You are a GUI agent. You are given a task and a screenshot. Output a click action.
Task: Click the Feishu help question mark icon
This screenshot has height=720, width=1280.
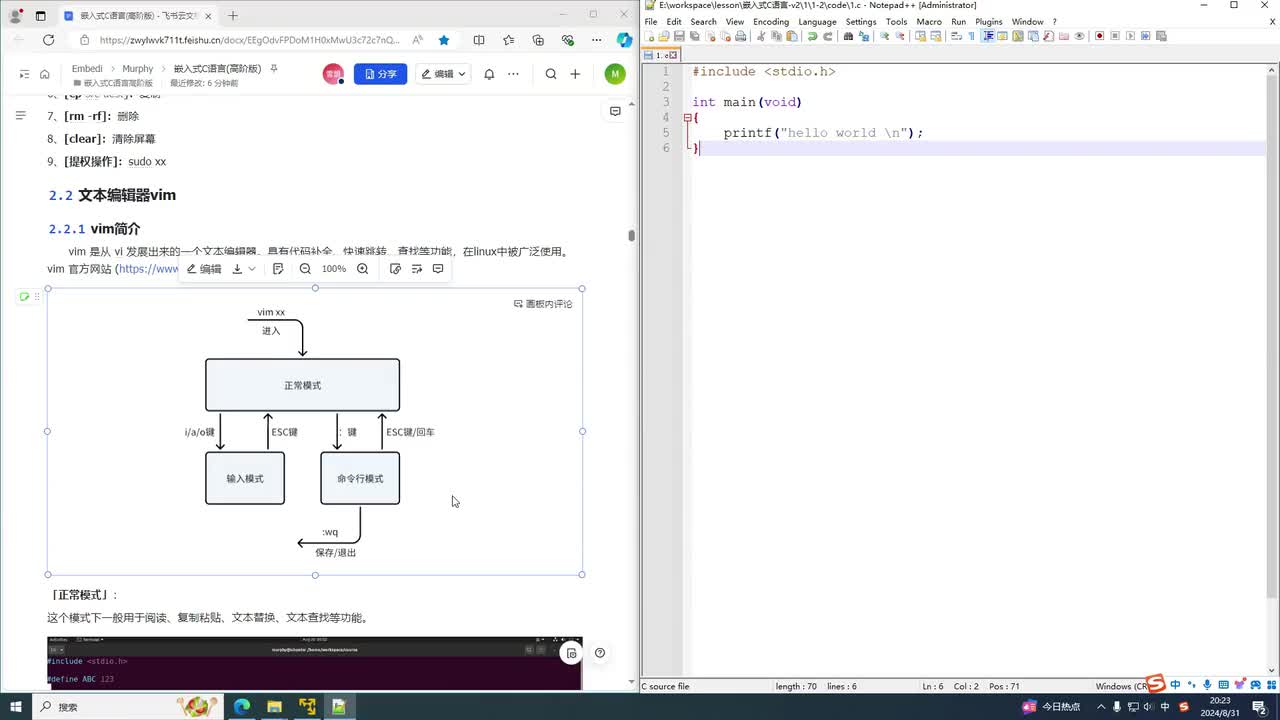tap(600, 653)
